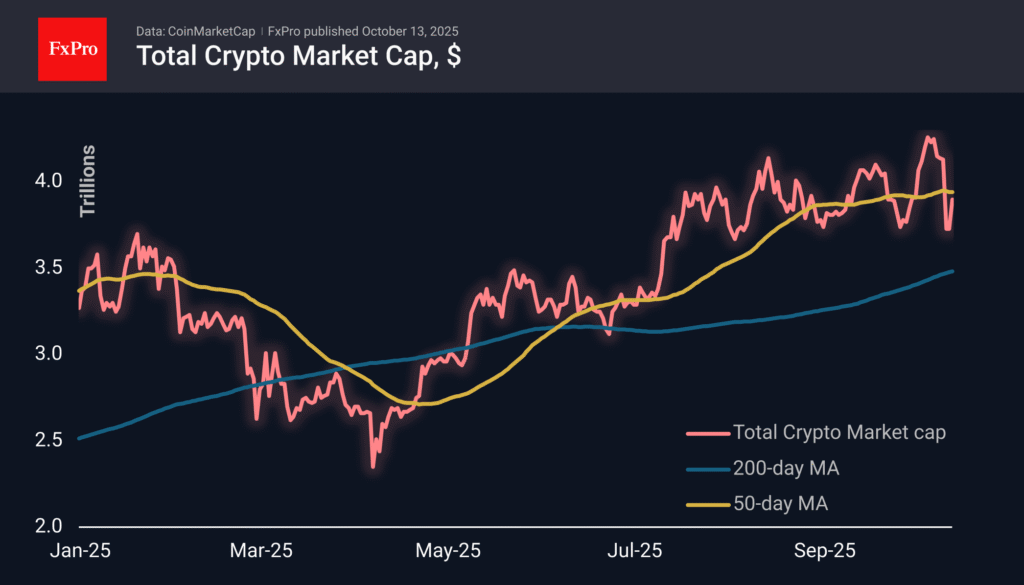Click the Trillions axis unit label

point(88,181)
